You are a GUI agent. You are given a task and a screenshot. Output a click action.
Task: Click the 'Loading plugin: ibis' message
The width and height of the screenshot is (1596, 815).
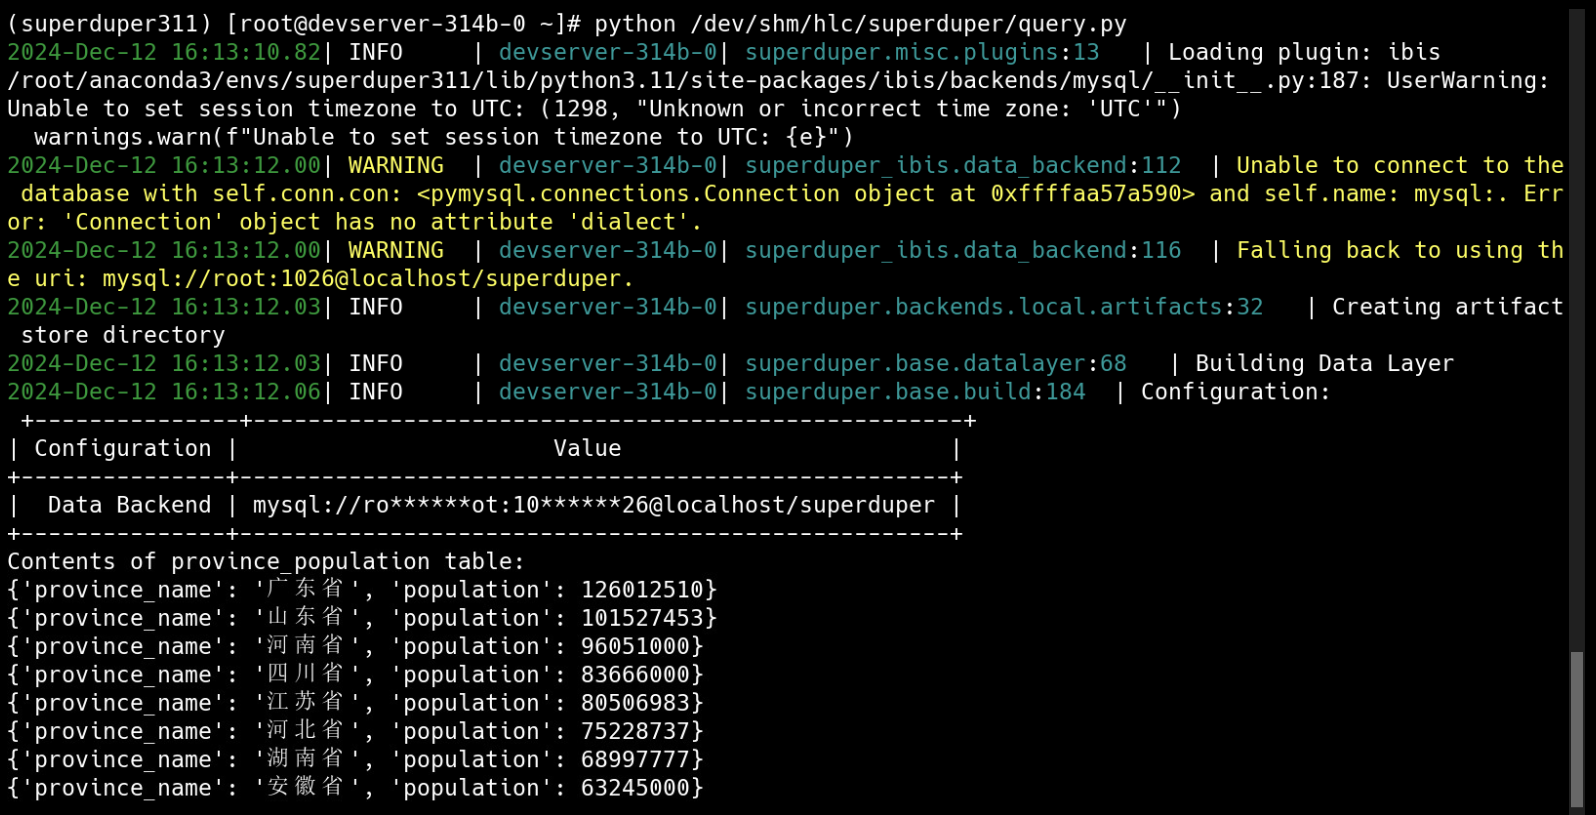[x=1304, y=52]
